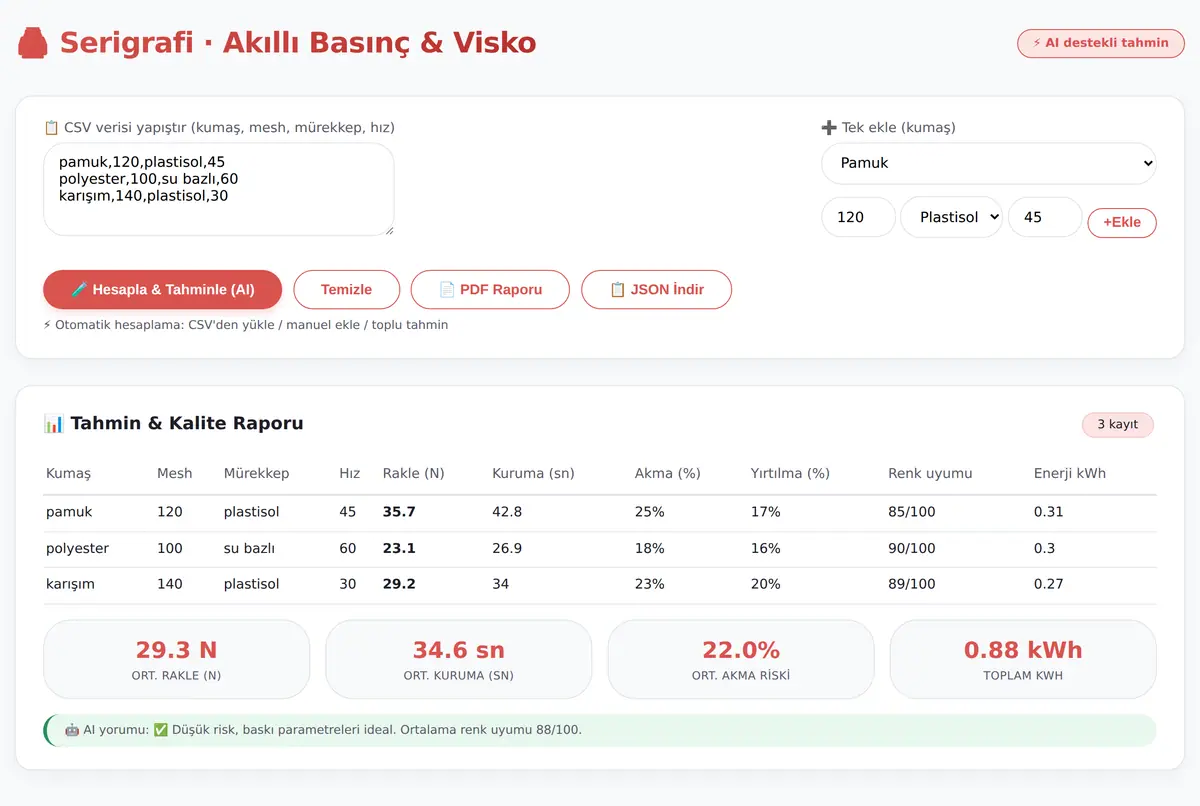Click the lightning icon by Otomatik hesaplama

(47, 325)
